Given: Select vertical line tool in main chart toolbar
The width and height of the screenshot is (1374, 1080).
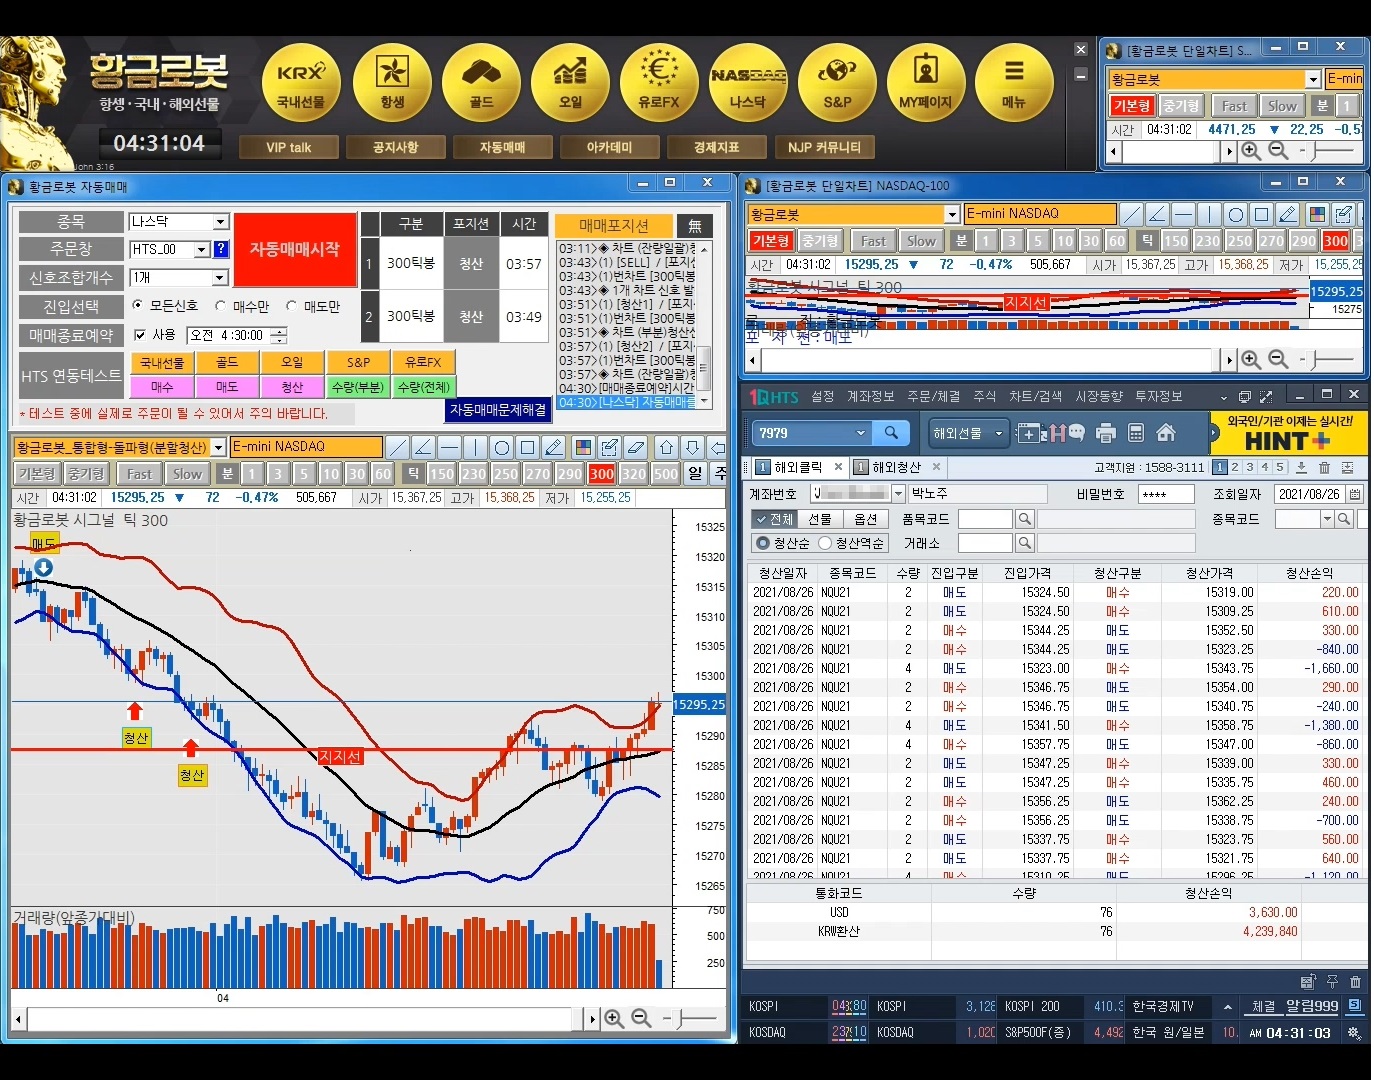Looking at the screenshot, I should 475,447.
